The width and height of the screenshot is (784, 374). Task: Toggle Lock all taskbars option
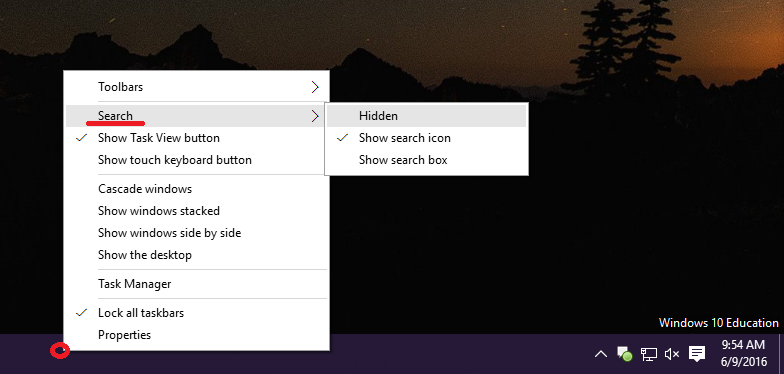coord(196,313)
